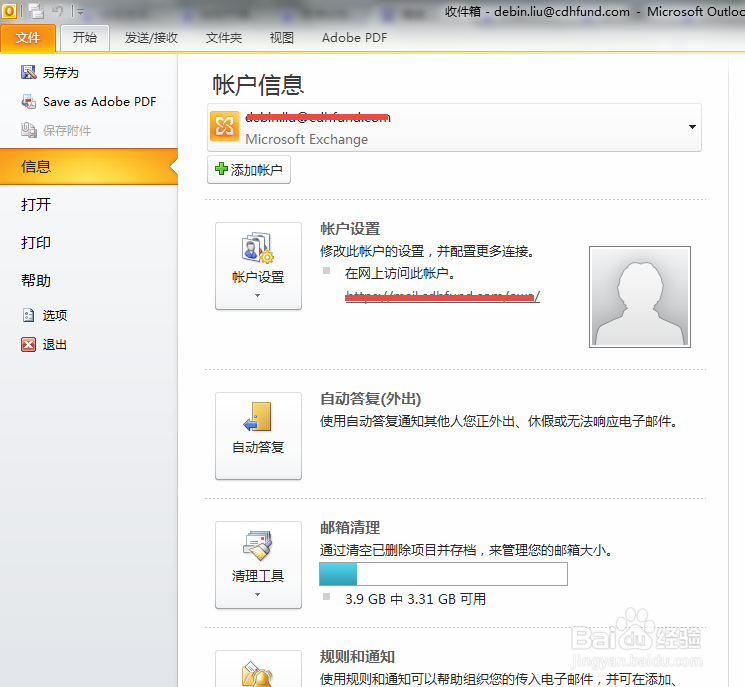Click the 自动答复 door icon button
Screen dimensions: 745x687
(258, 436)
